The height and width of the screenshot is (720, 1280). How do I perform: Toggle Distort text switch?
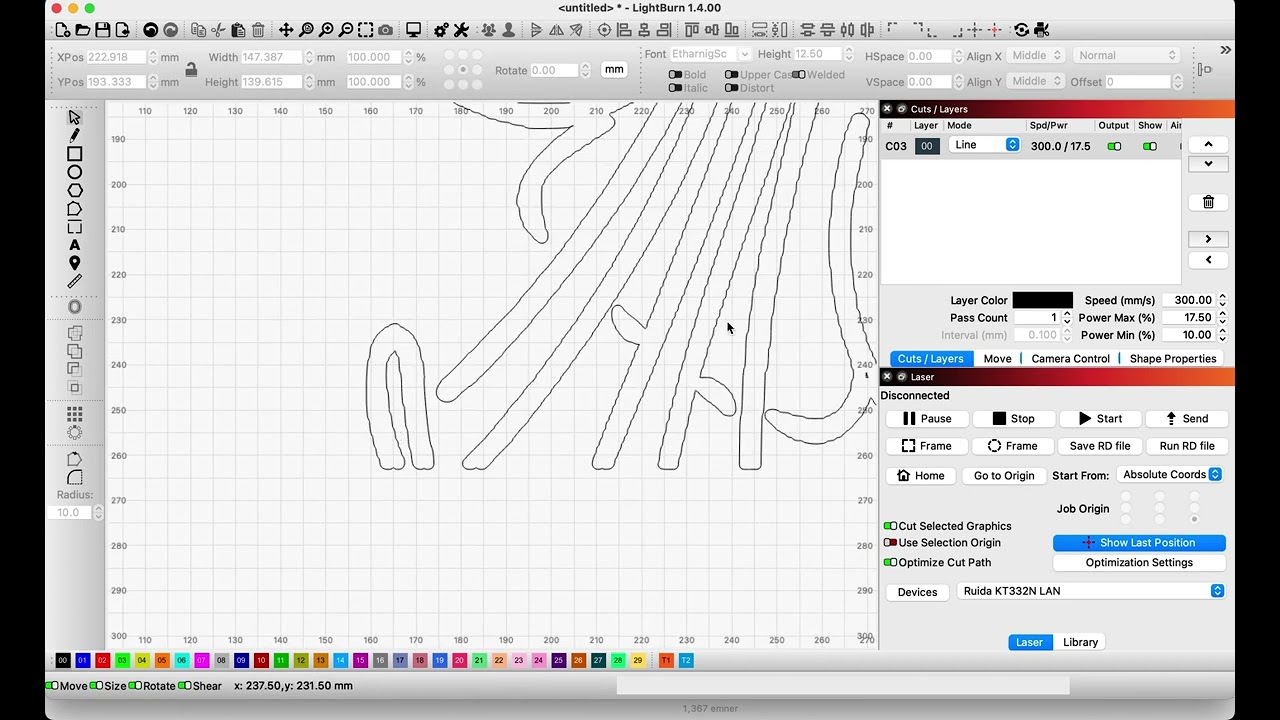point(732,88)
